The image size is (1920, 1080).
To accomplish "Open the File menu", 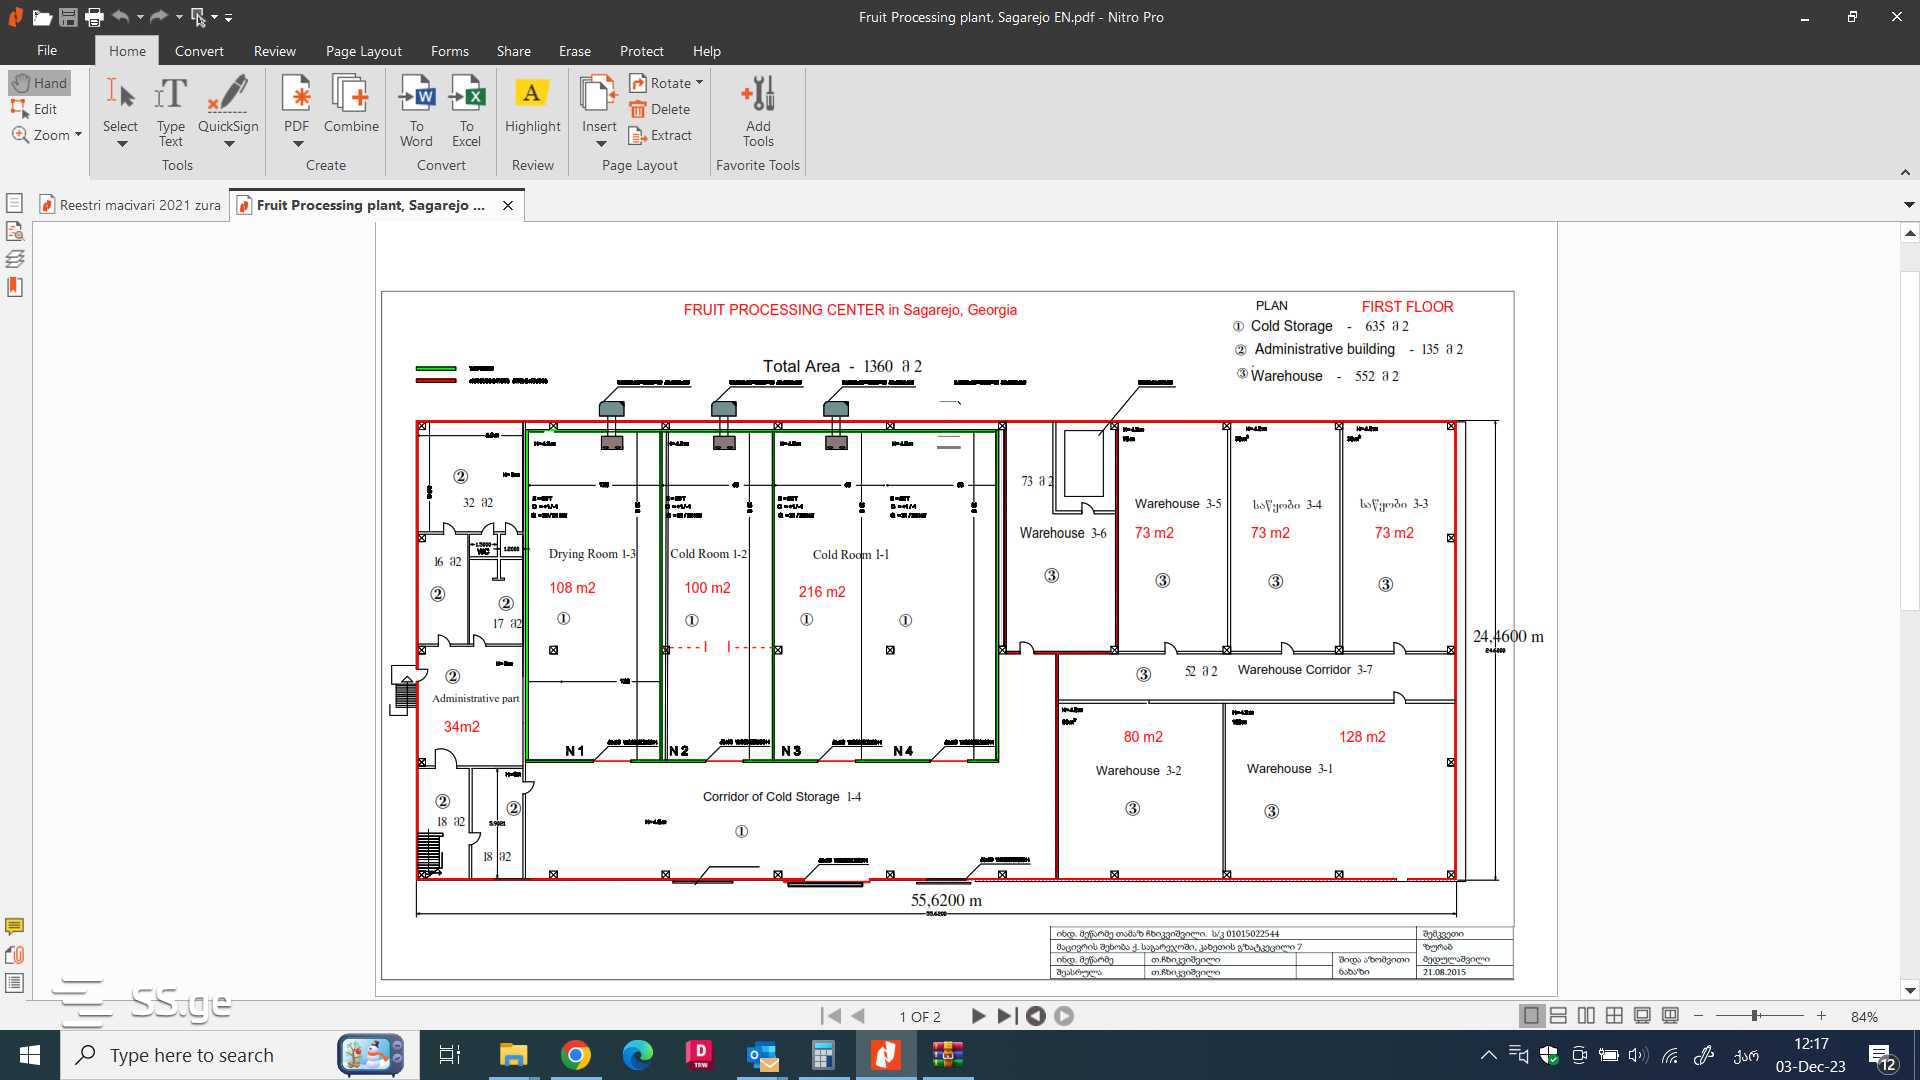I will click(x=47, y=50).
